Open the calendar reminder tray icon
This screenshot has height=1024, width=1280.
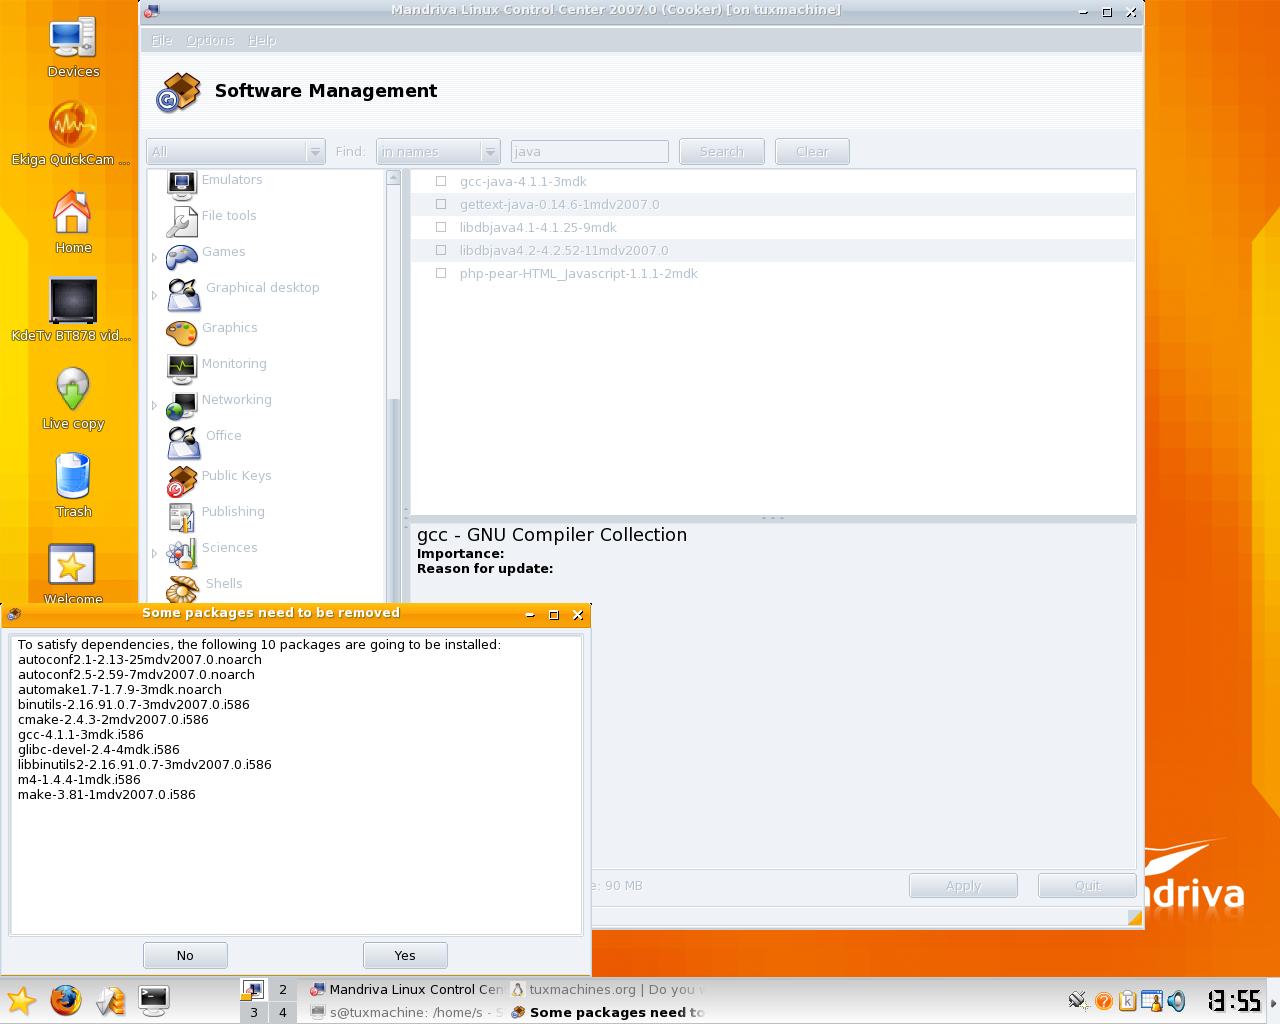tap(1152, 1000)
